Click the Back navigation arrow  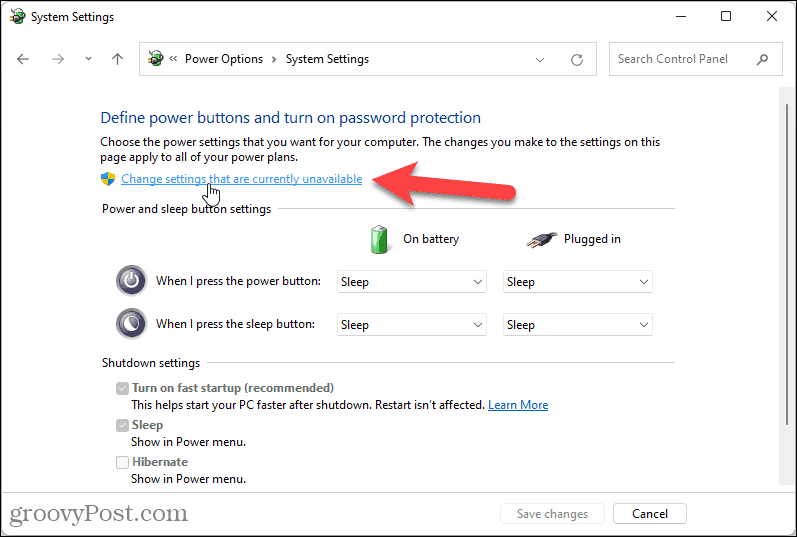click(x=24, y=59)
